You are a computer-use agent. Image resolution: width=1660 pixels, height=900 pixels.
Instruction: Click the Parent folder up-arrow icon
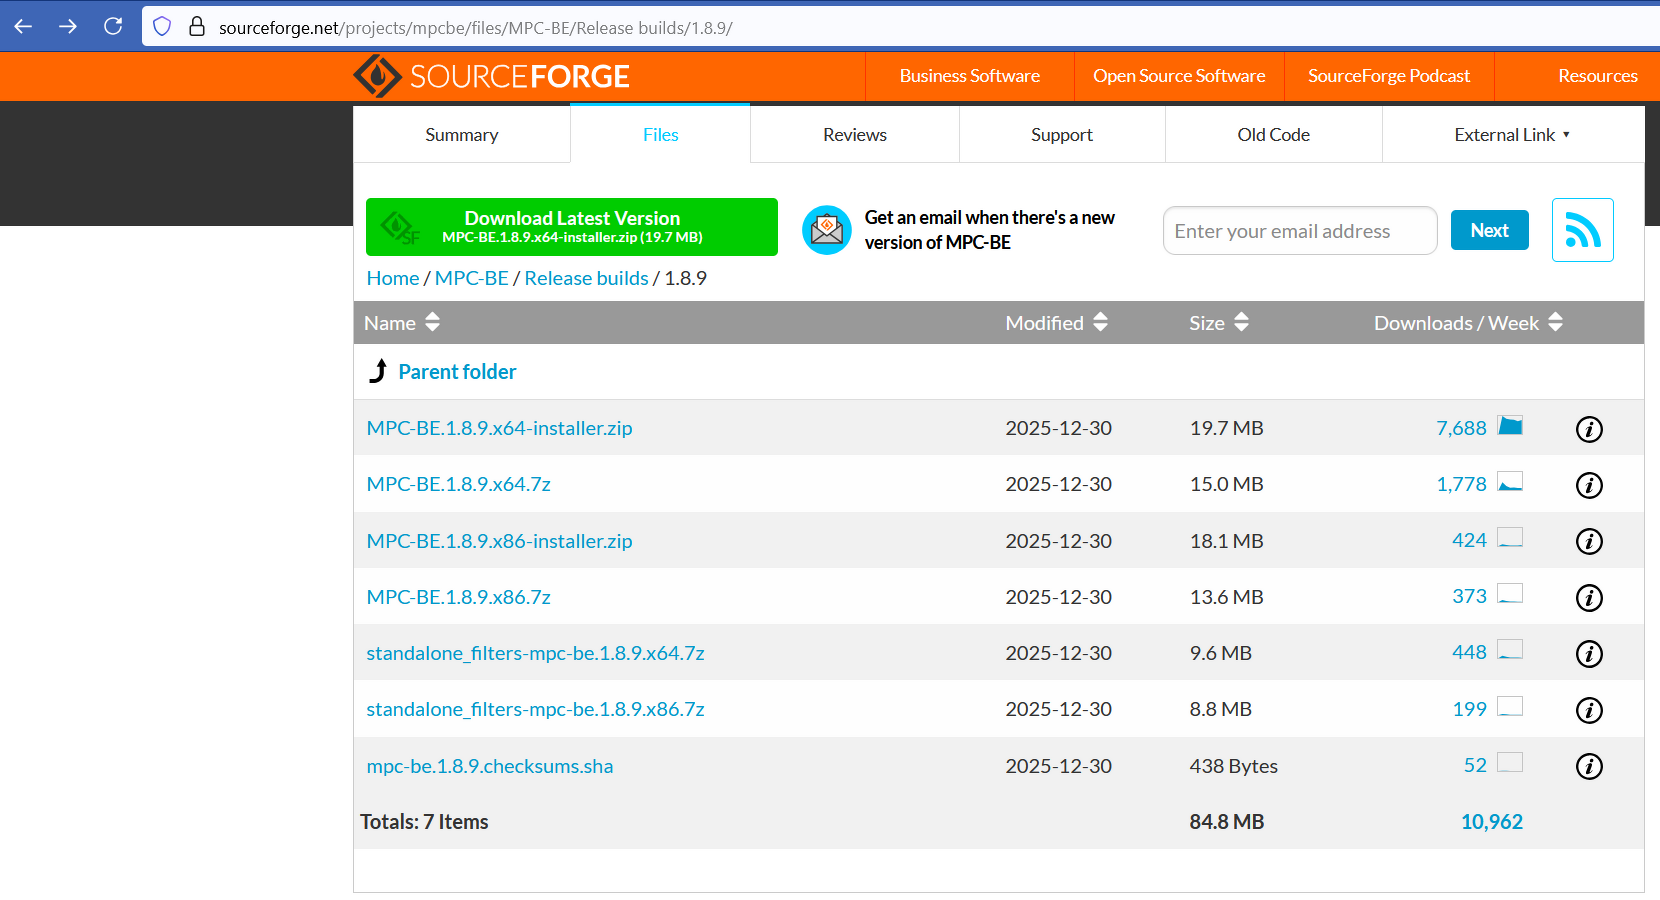378,371
